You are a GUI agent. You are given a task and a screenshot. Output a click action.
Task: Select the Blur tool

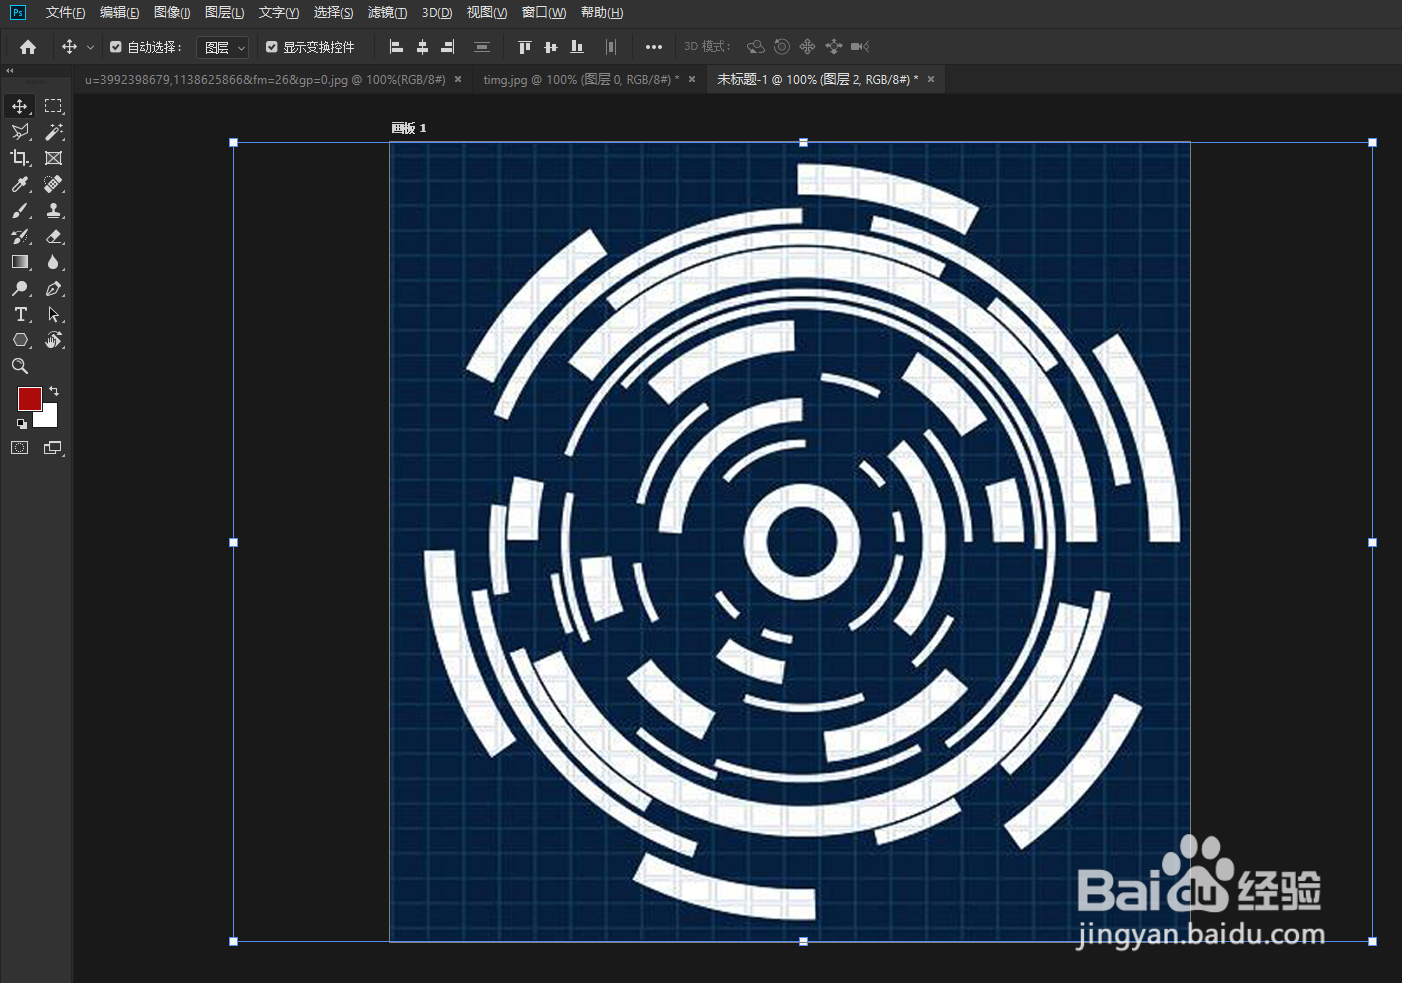coord(54,262)
